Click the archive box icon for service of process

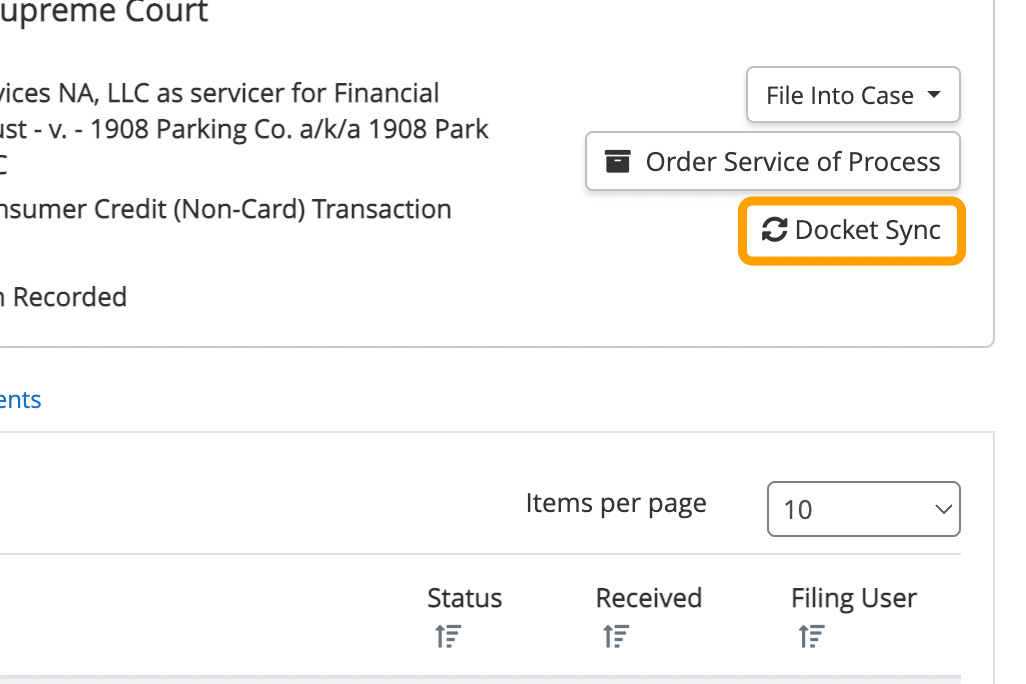pyautogui.click(x=618, y=162)
